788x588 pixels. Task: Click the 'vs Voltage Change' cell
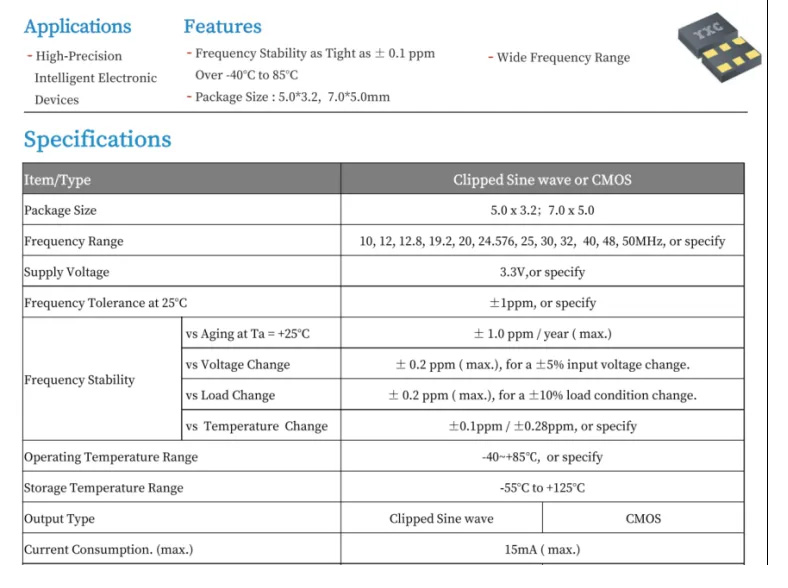pos(261,364)
